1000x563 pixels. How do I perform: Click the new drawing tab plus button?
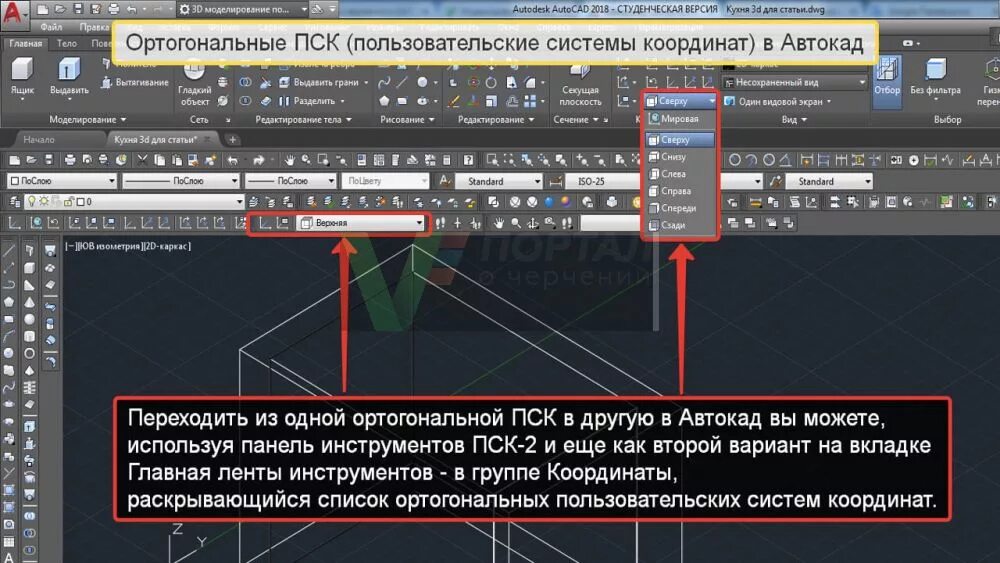[x=233, y=139]
